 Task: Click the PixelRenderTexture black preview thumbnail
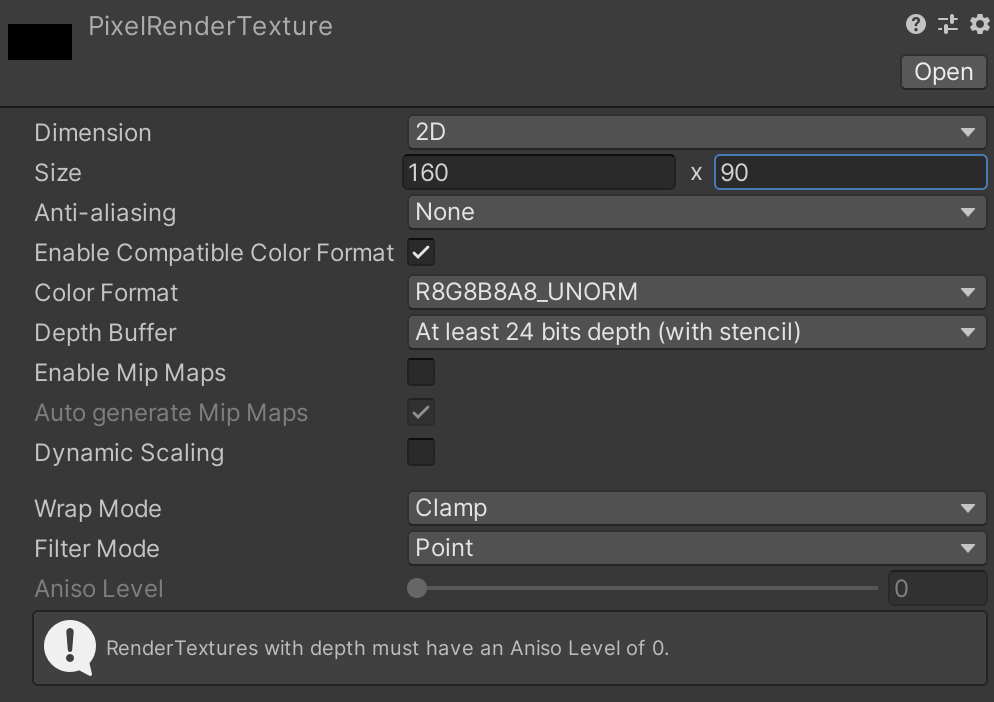point(40,42)
